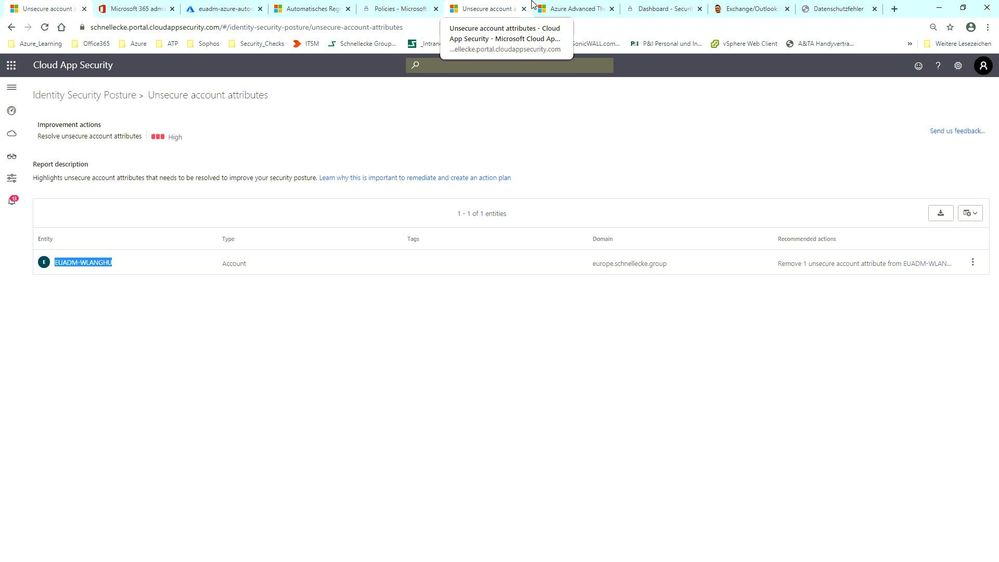Click the browser address bar URL
The image size is (999, 562).
[246, 27]
